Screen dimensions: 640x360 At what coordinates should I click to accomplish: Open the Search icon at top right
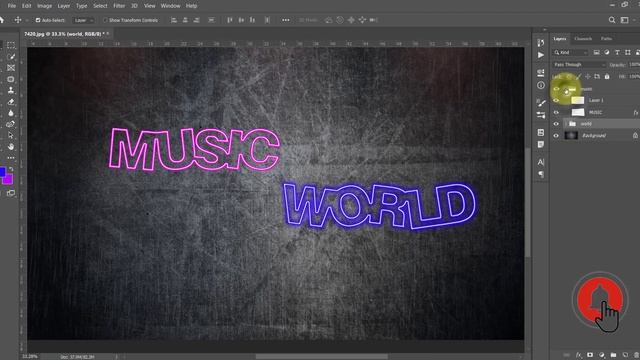pos(611,20)
